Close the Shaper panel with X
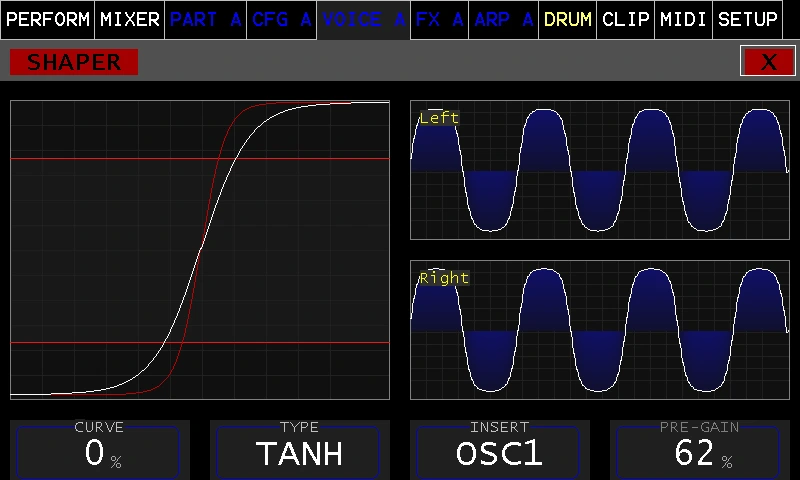This screenshot has width=800, height=480. [x=768, y=62]
